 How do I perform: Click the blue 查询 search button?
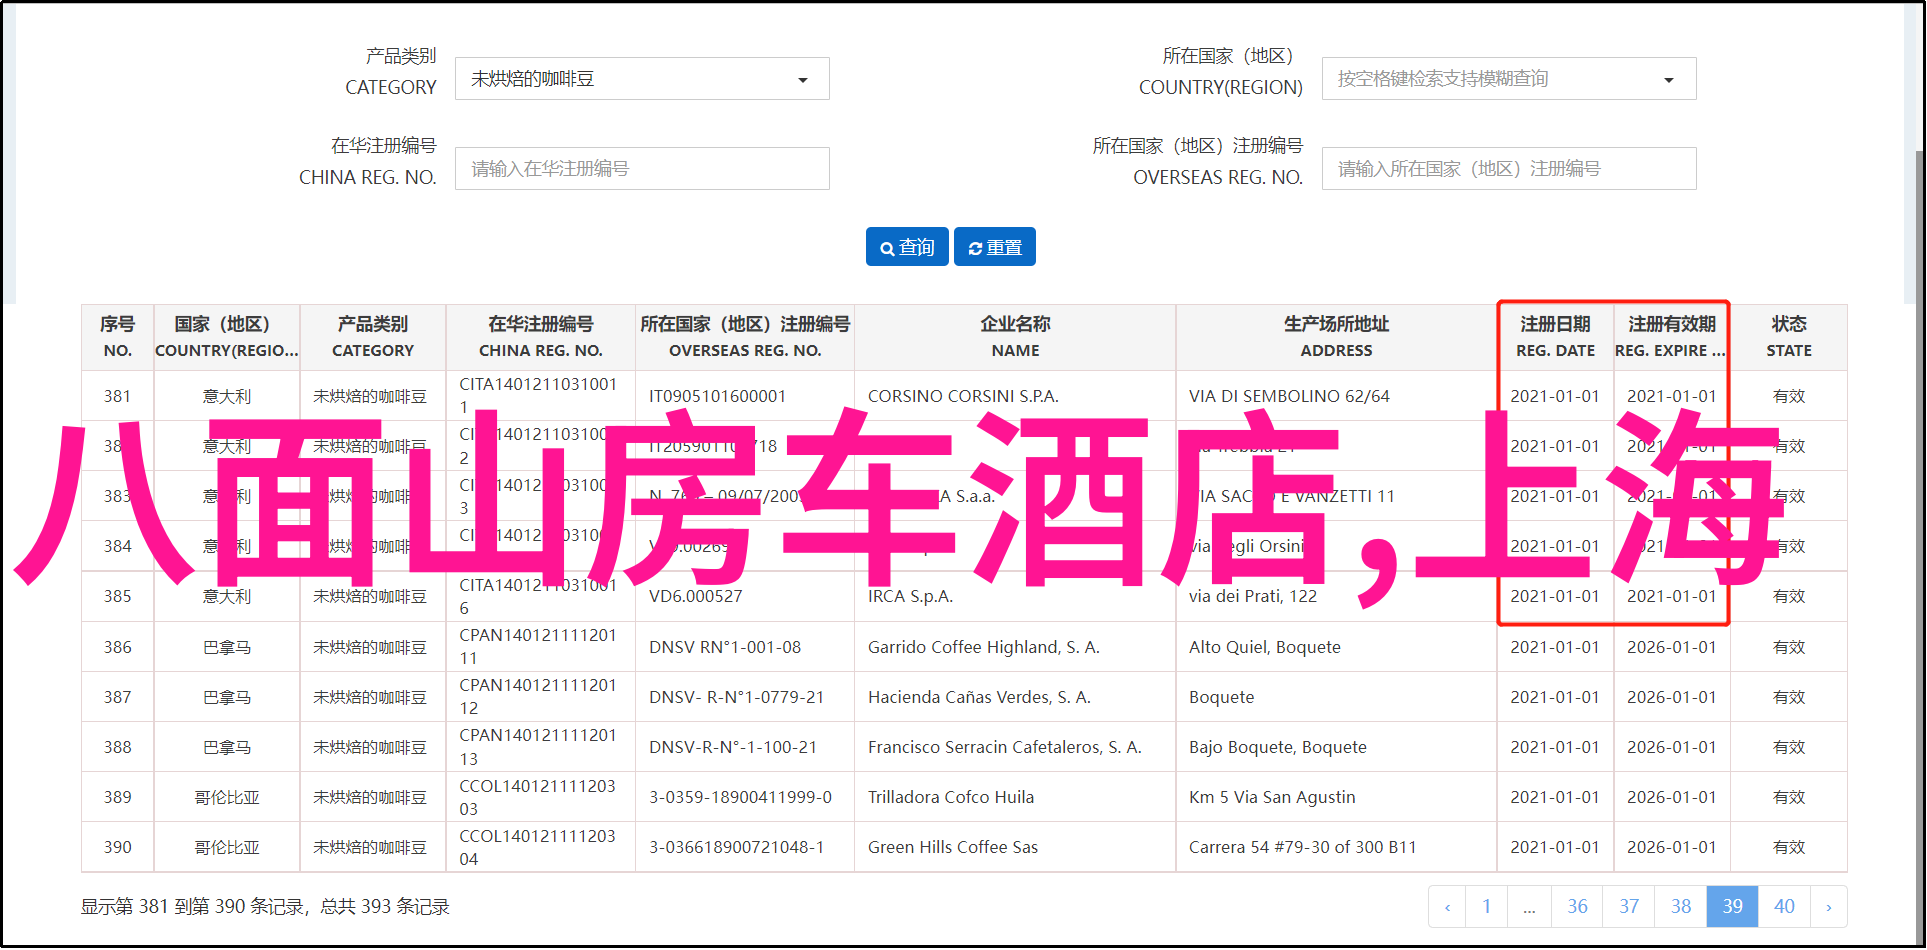(x=907, y=247)
